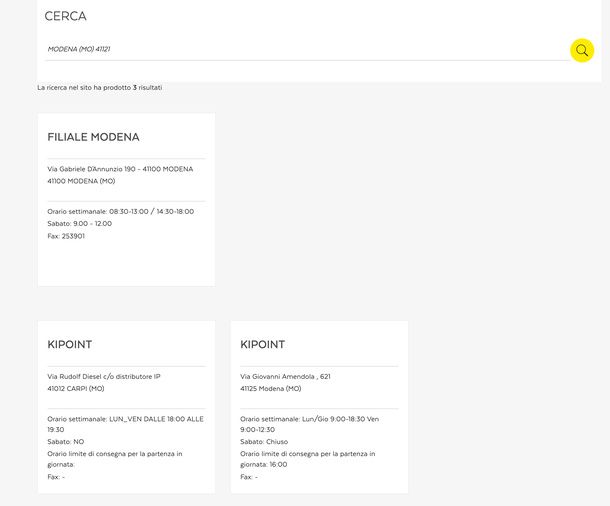The image size is (610, 506).
Task: Click the 41125 Modena (MO) line
Action: pos(271,389)
